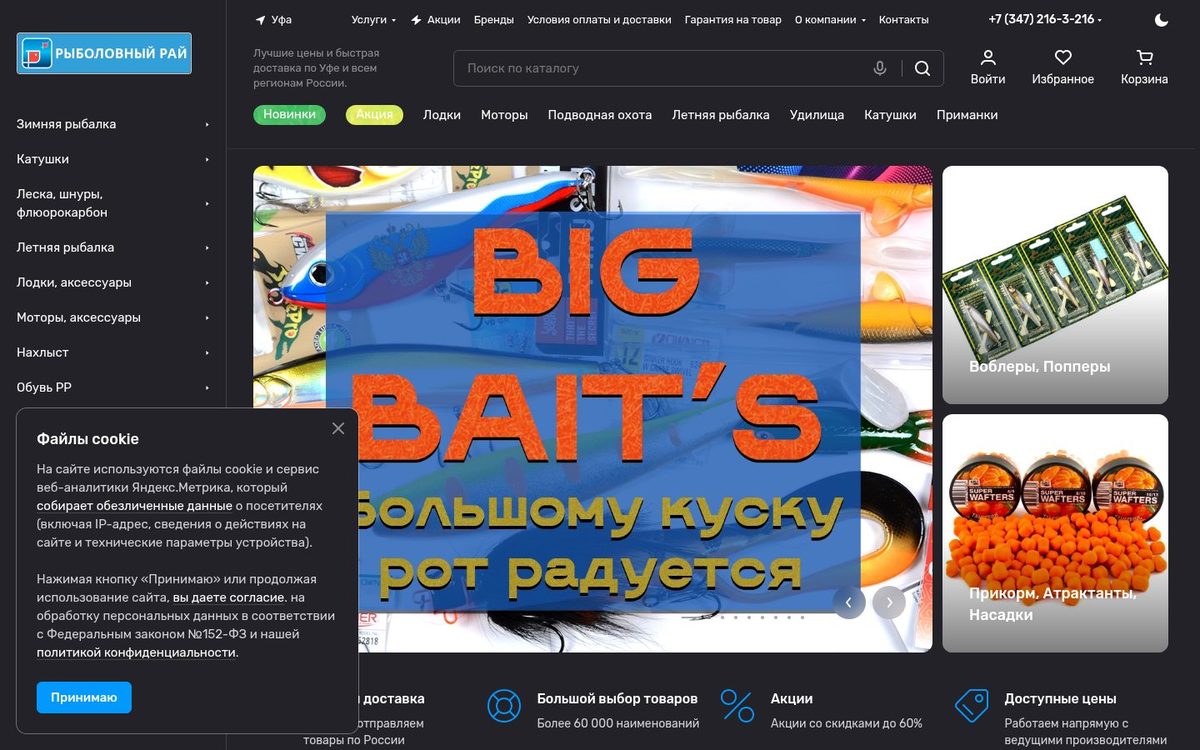Go to next banner slide arrow
The height and width of the screenshot is (750, 1200).
(889, 602)
